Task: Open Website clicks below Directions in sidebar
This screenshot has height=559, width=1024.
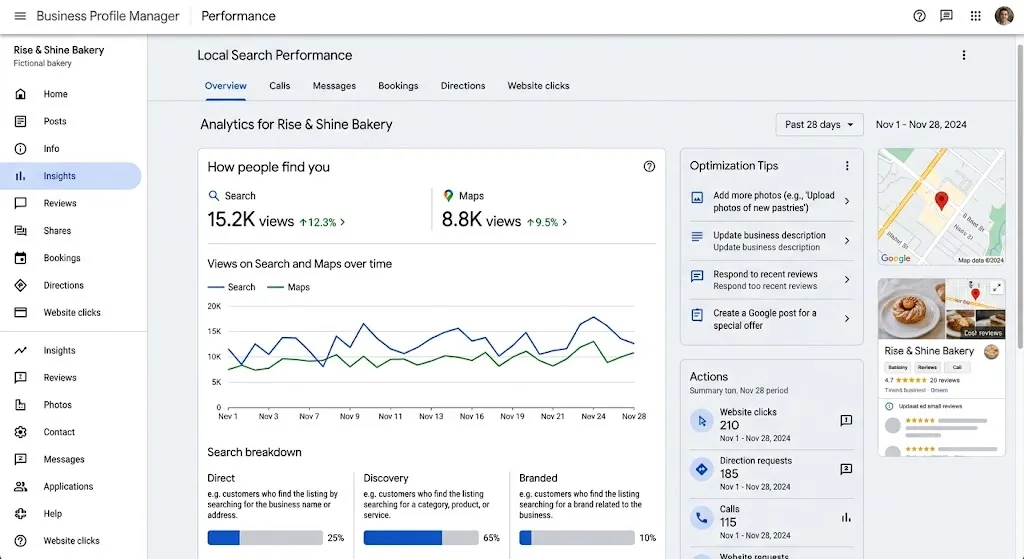Action: tap(71, 313)
